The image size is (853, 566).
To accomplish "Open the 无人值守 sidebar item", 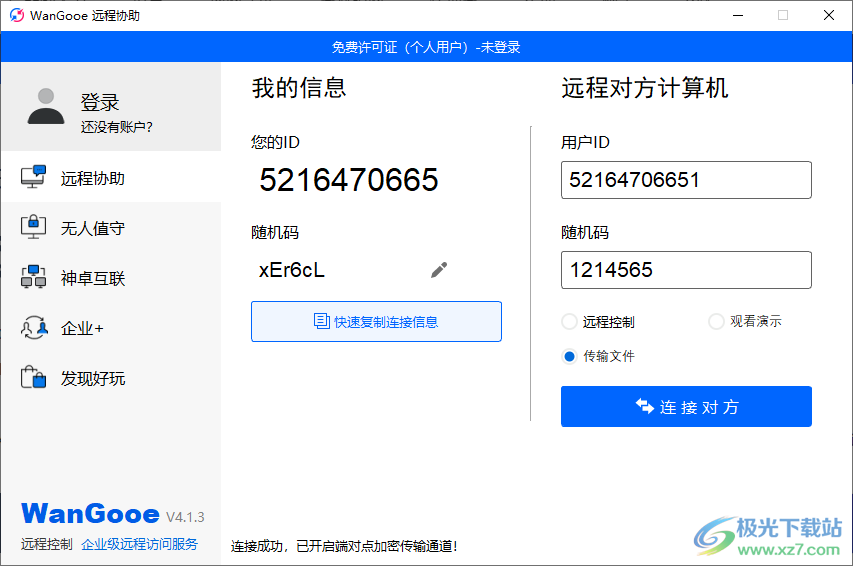I will click(111, 228).
